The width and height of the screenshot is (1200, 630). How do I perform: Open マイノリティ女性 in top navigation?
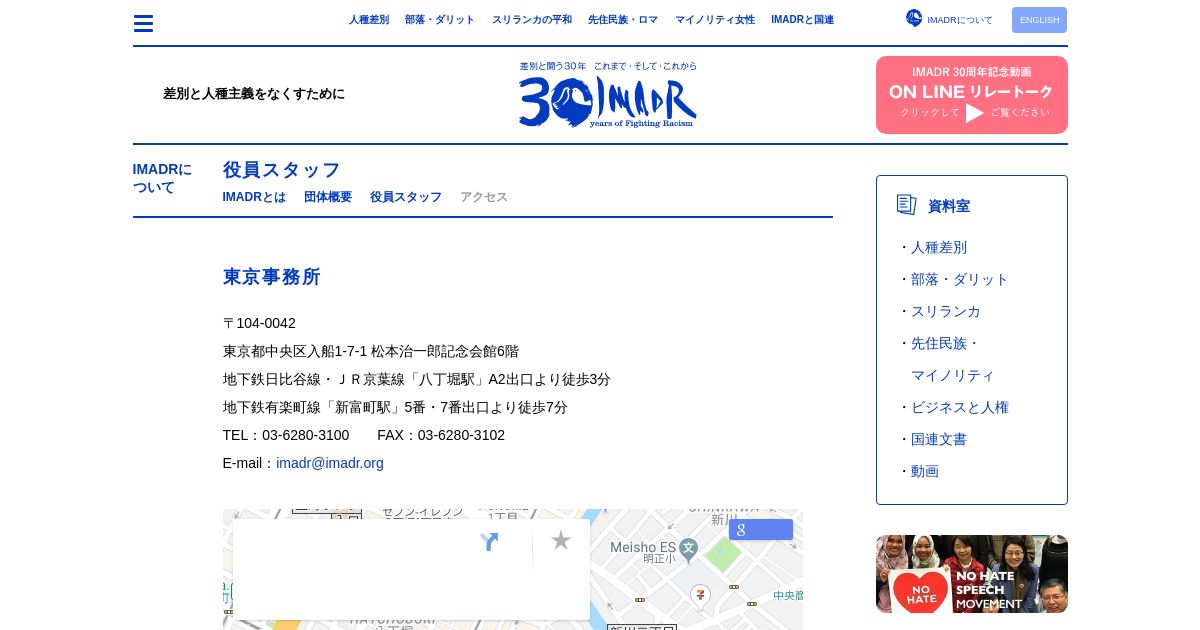[x=715, y=20]
